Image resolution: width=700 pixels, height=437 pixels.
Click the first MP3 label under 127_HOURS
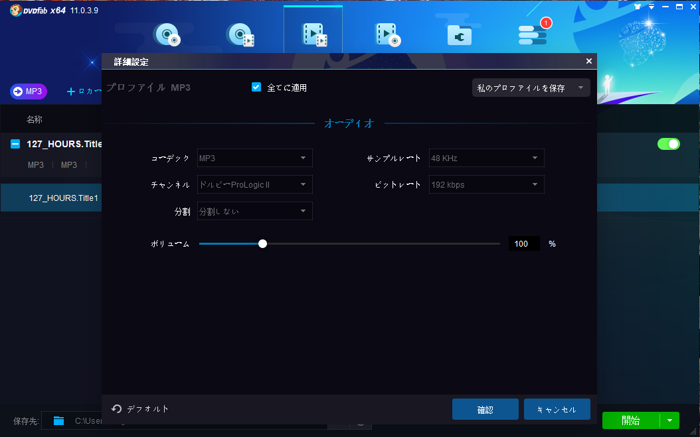click(36, 165)
